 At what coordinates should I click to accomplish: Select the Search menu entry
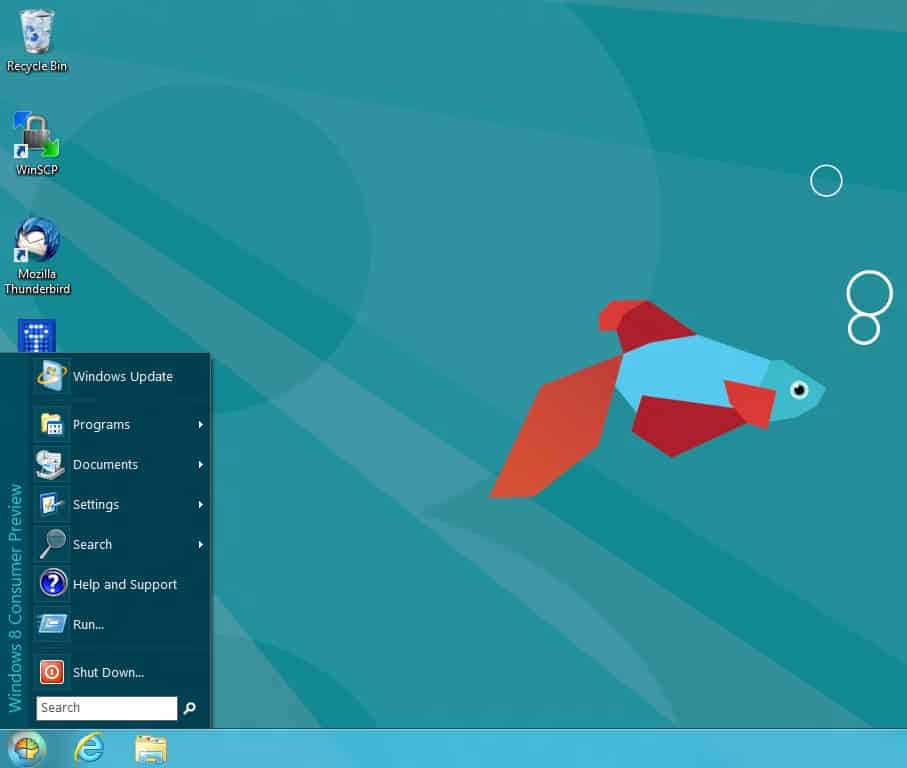click(x=121, y=545)
